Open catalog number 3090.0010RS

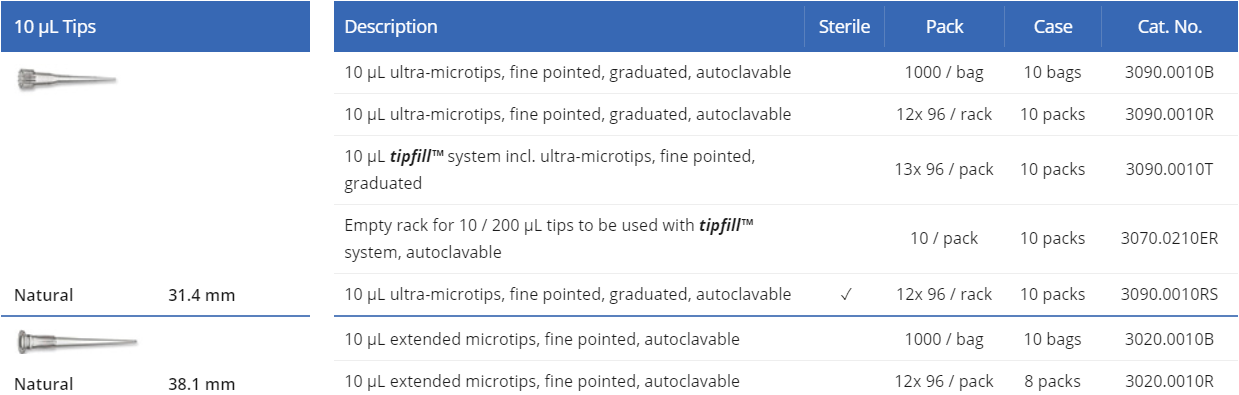1169,294
